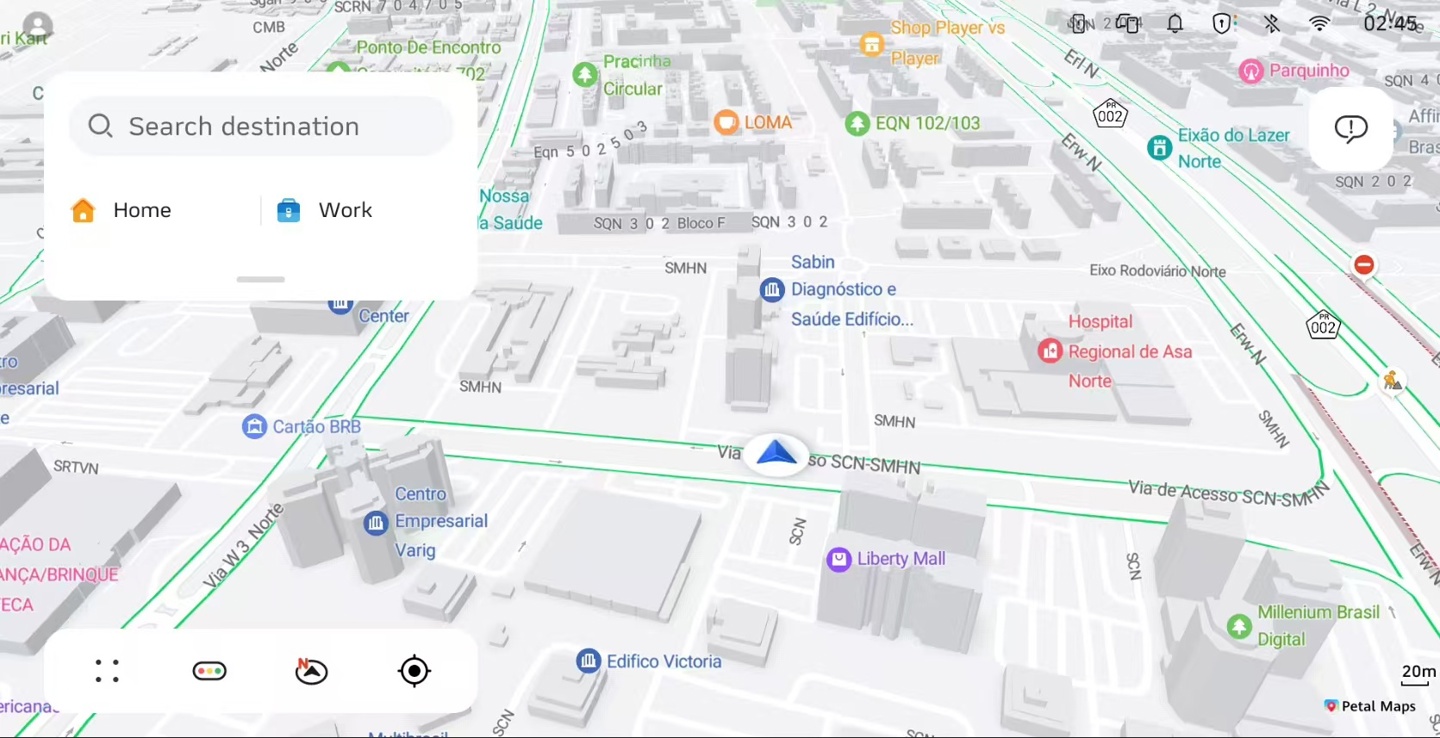Tap the Search destination field
1440x738 pixels.
[261, 126]
